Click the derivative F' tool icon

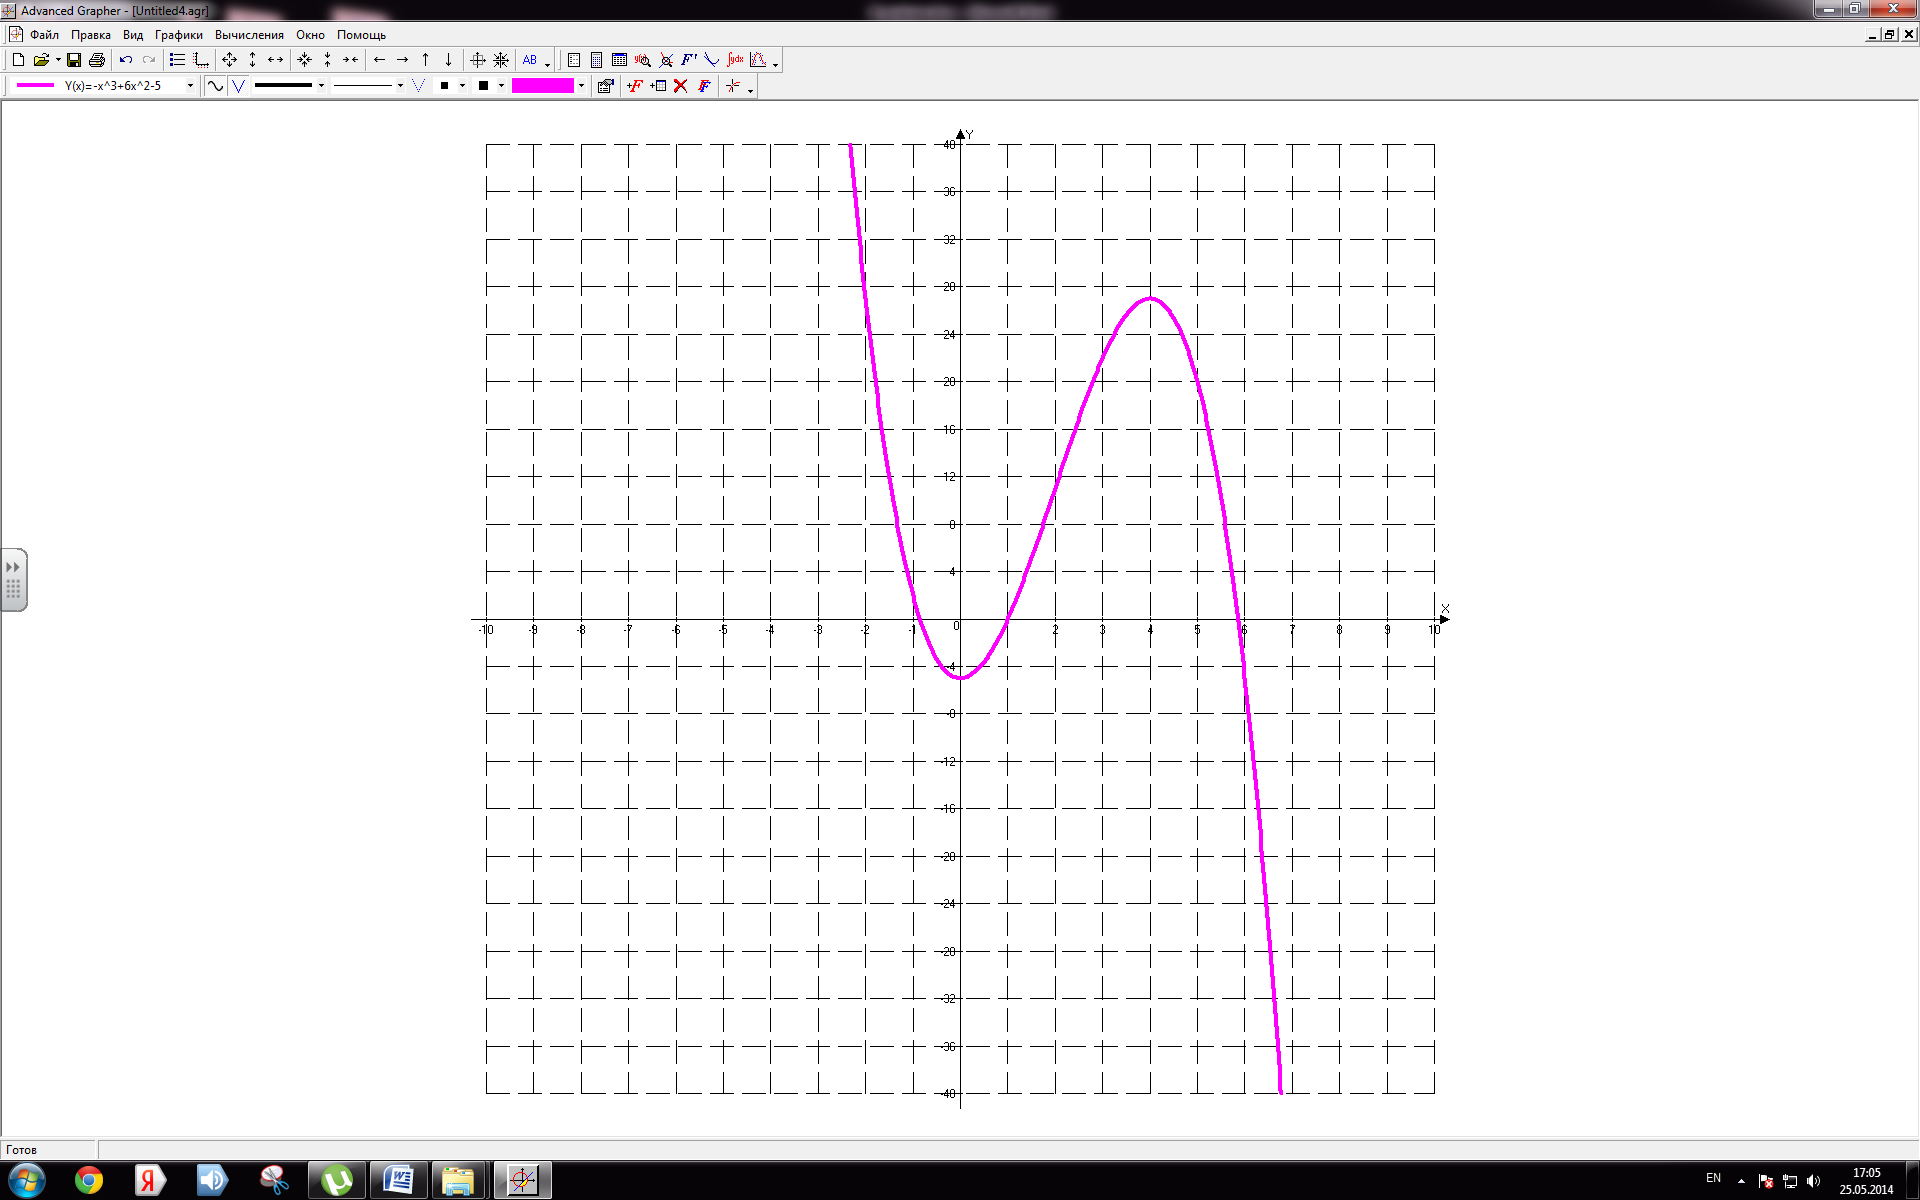point(689,60)
